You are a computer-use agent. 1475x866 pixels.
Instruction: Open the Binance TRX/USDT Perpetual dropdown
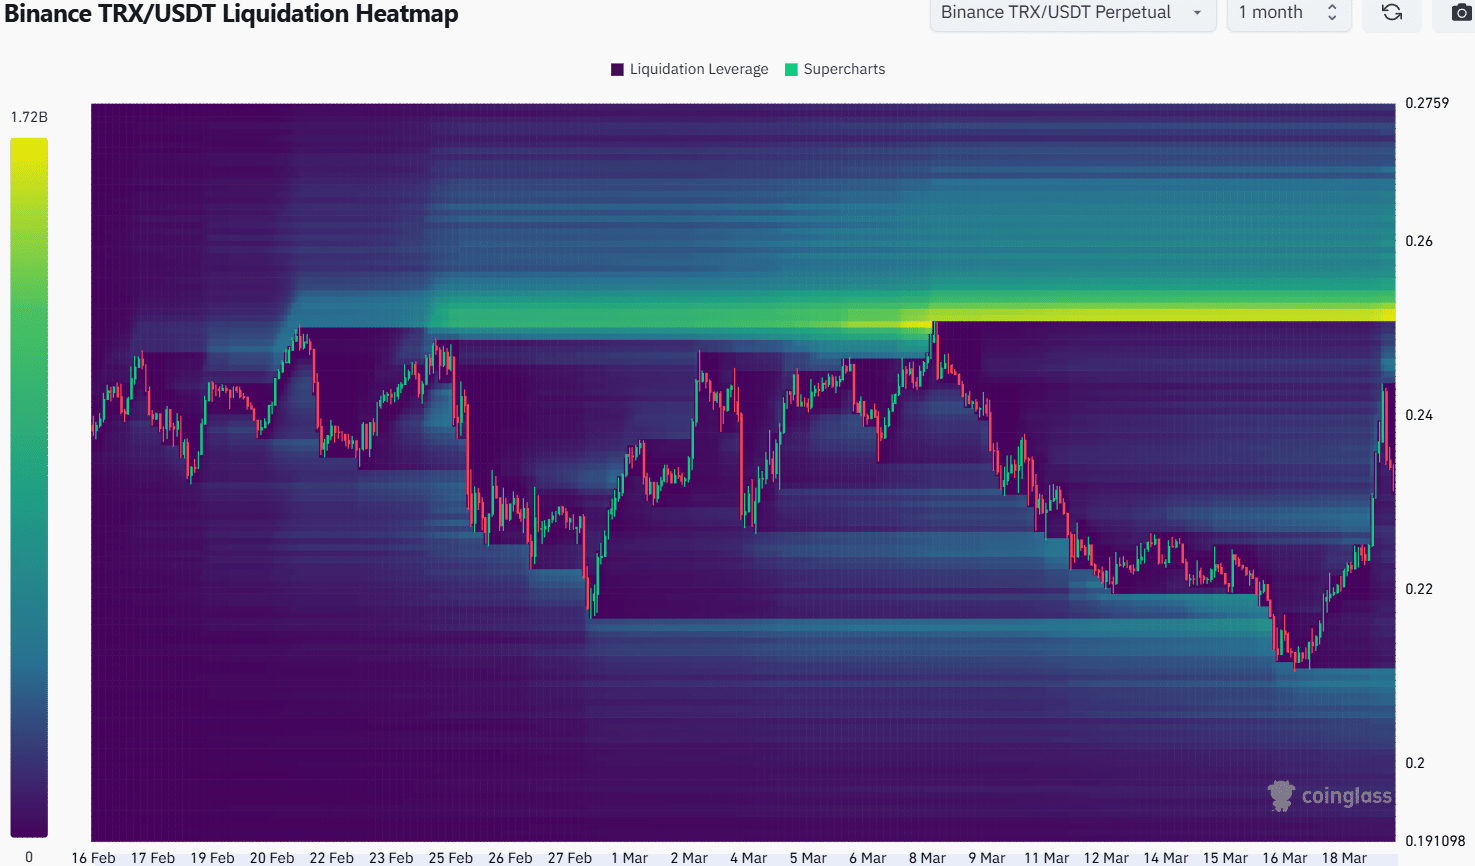tap(1073, 13)
